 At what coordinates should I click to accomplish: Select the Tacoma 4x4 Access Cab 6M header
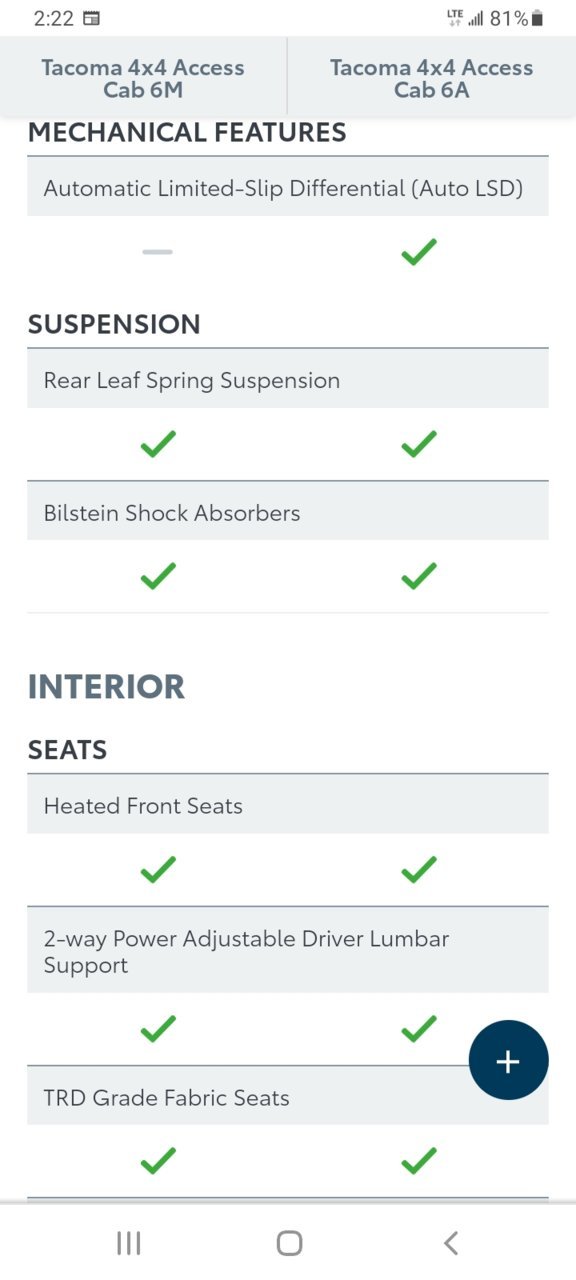143,78
